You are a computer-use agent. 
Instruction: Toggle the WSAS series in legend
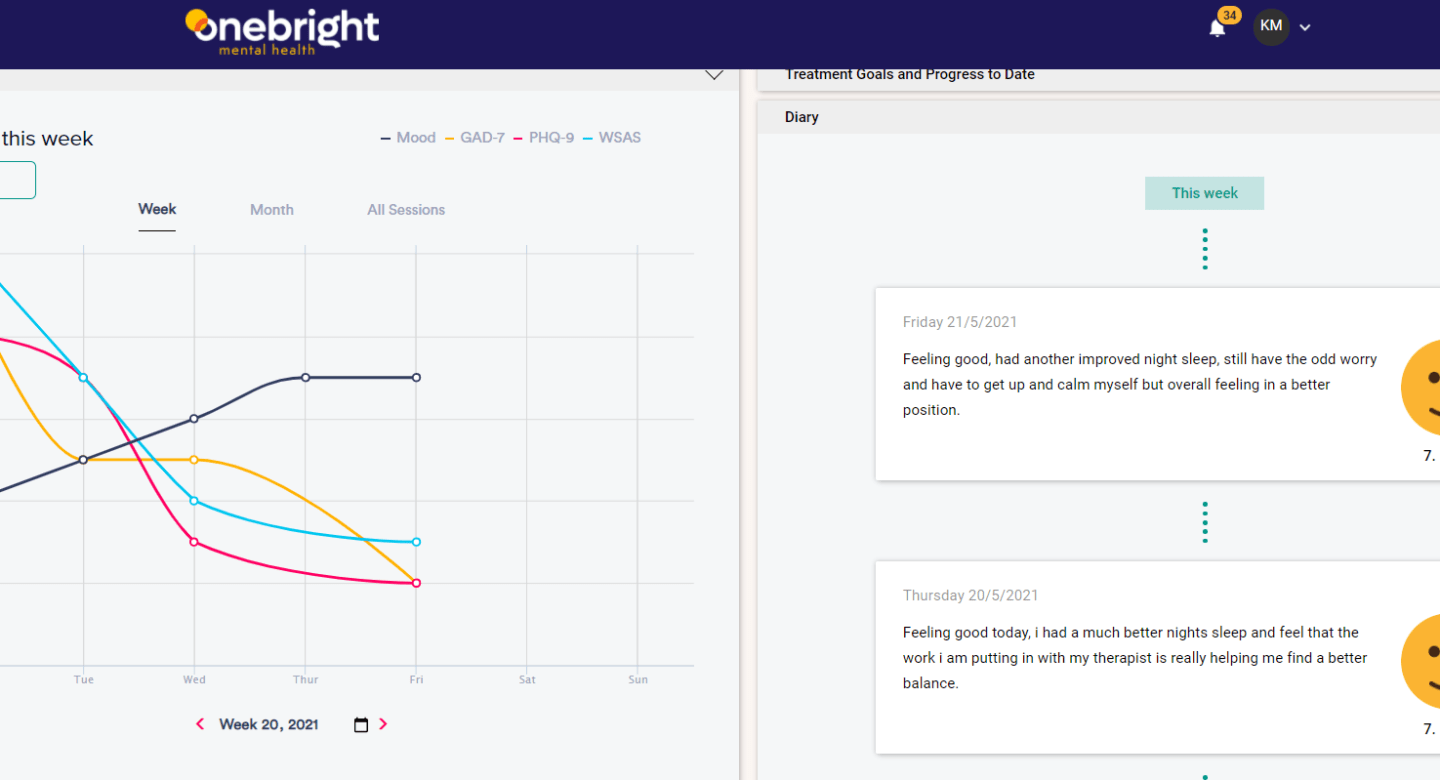click(x=611, y=138)
